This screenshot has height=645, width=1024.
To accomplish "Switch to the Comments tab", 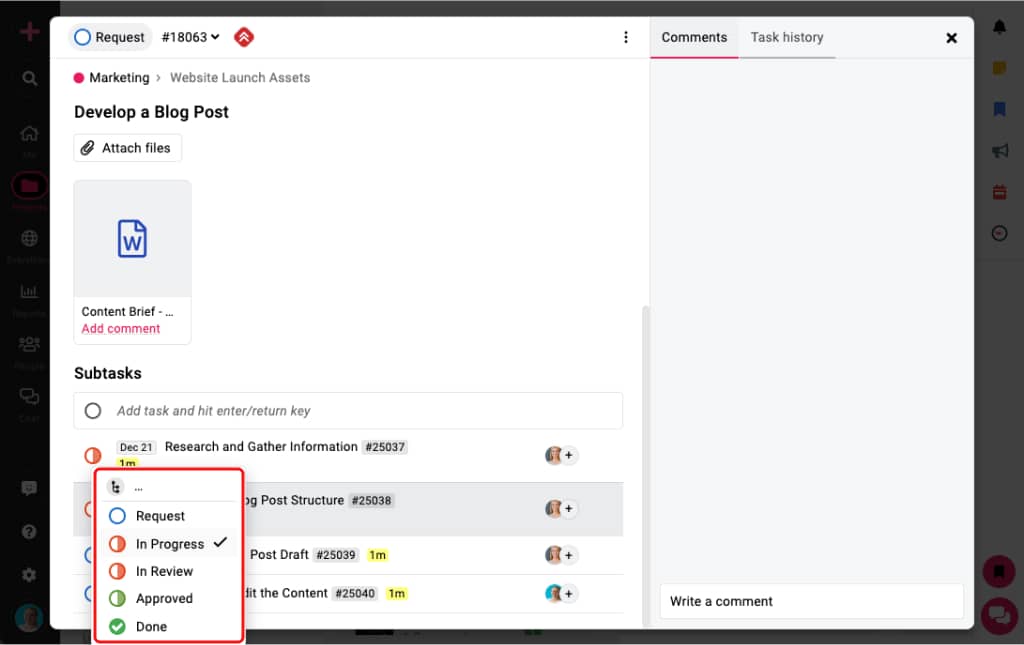I will coord(694,37).
